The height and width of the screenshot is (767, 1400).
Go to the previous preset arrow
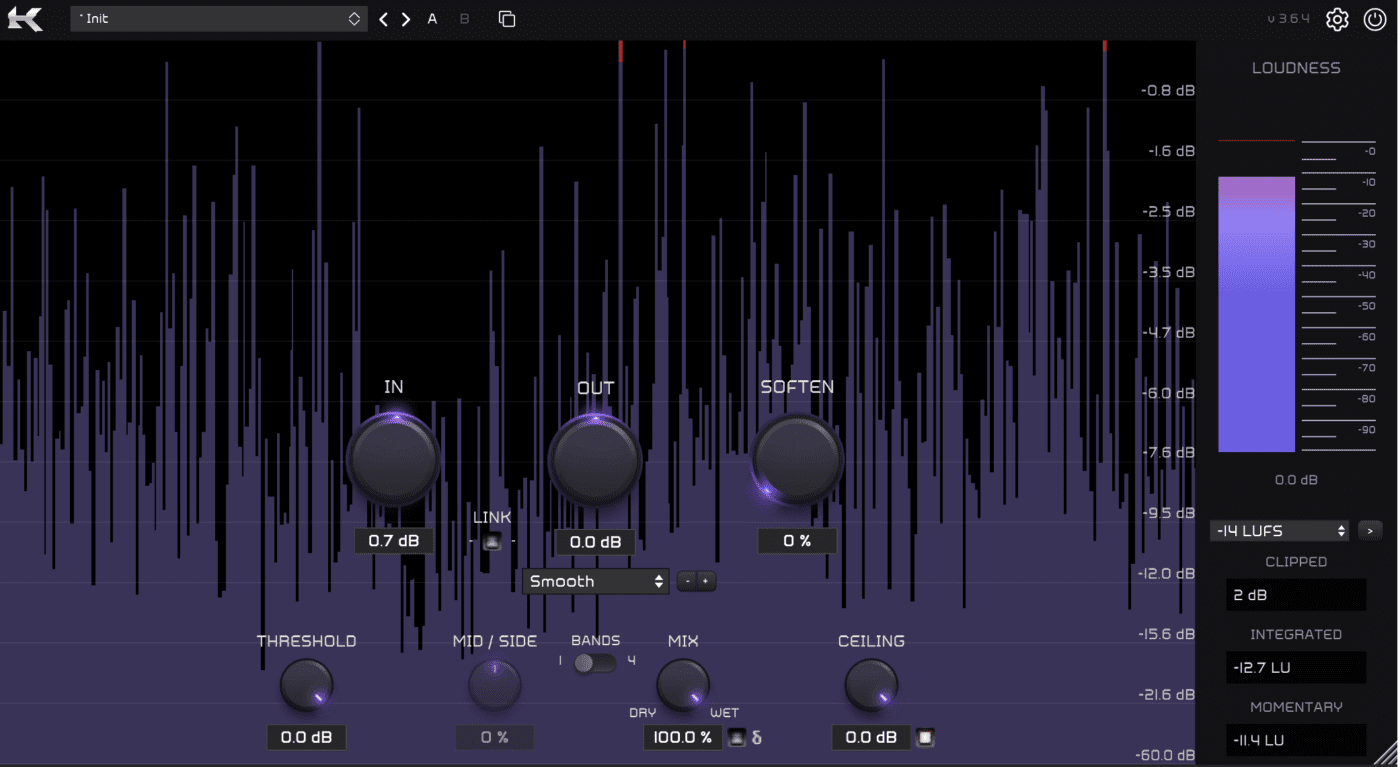point(383,19)
